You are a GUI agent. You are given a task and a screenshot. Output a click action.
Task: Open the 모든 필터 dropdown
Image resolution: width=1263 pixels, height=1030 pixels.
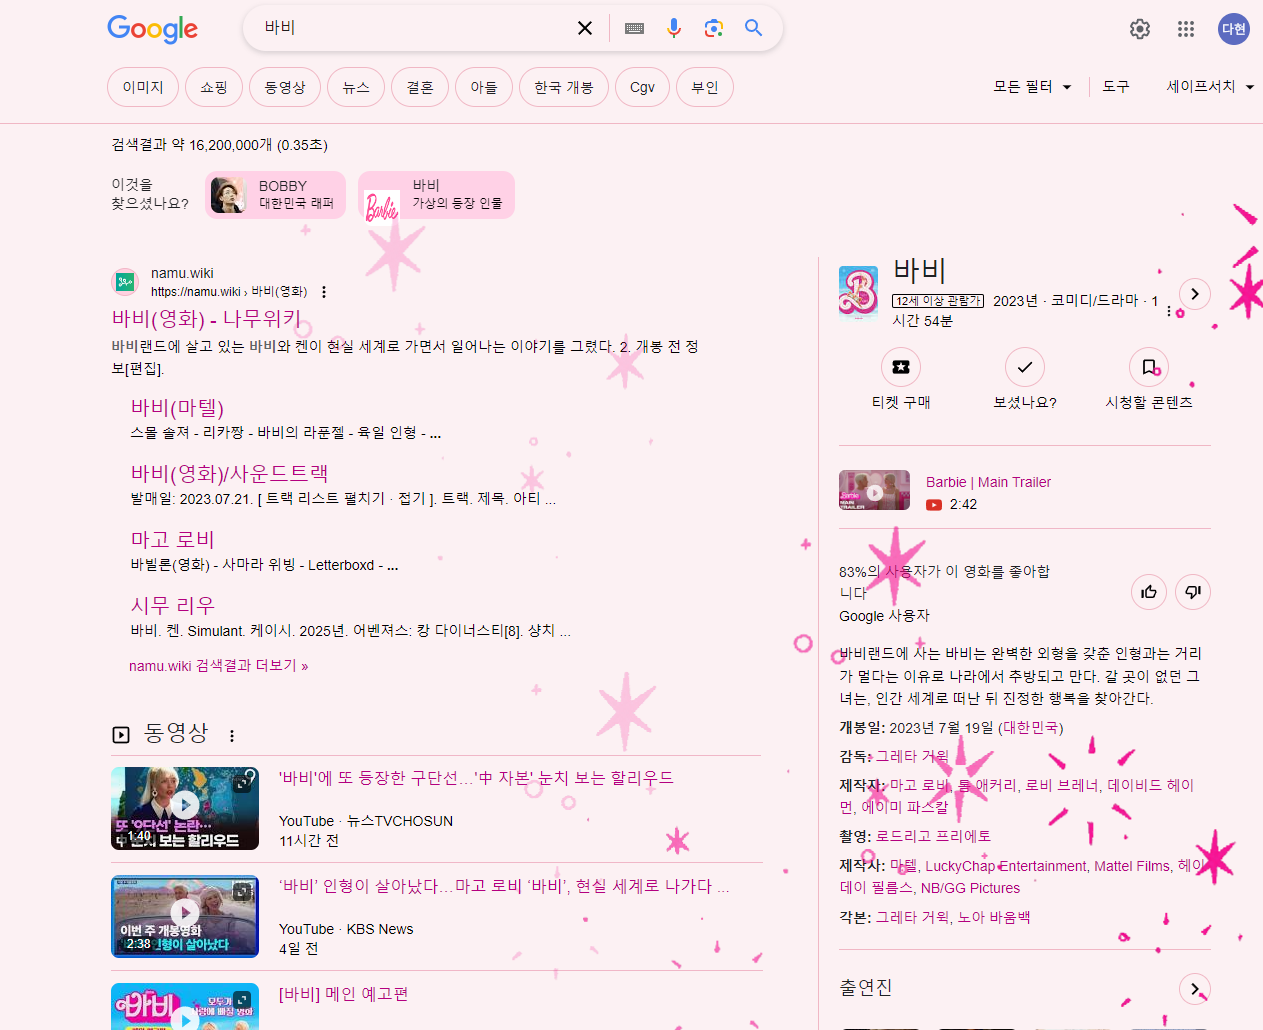coord(1032,87)
